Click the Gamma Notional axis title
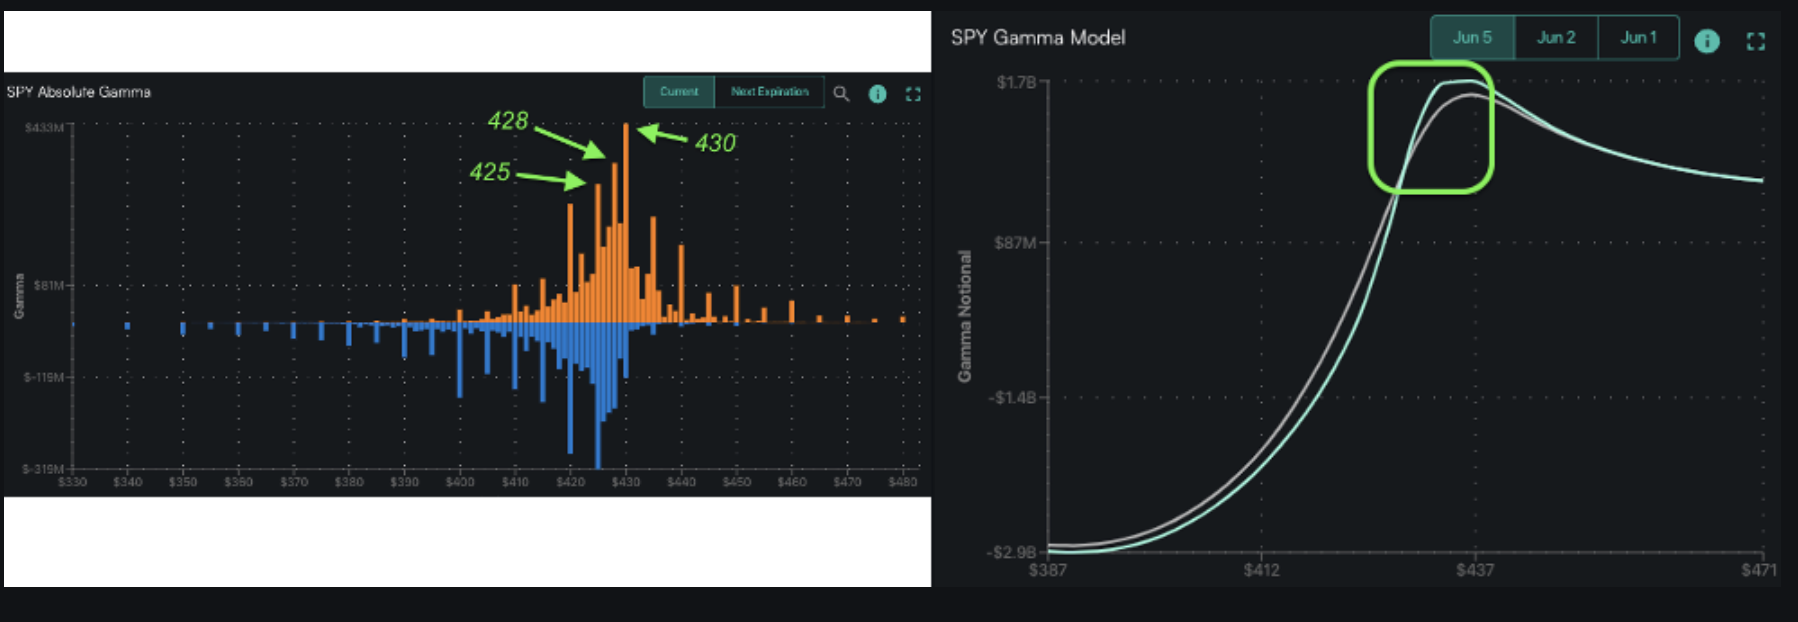 pos(965,316)
